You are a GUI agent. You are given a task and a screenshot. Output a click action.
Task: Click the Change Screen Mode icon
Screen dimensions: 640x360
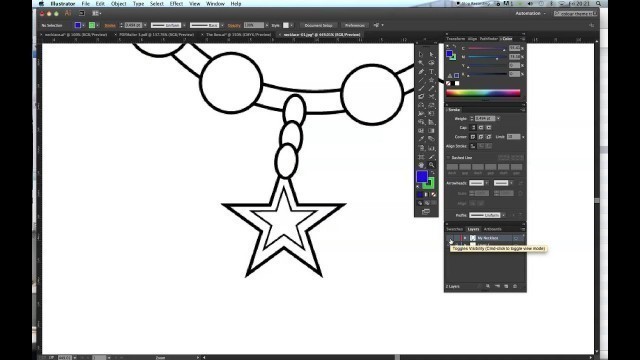(426, 211)
